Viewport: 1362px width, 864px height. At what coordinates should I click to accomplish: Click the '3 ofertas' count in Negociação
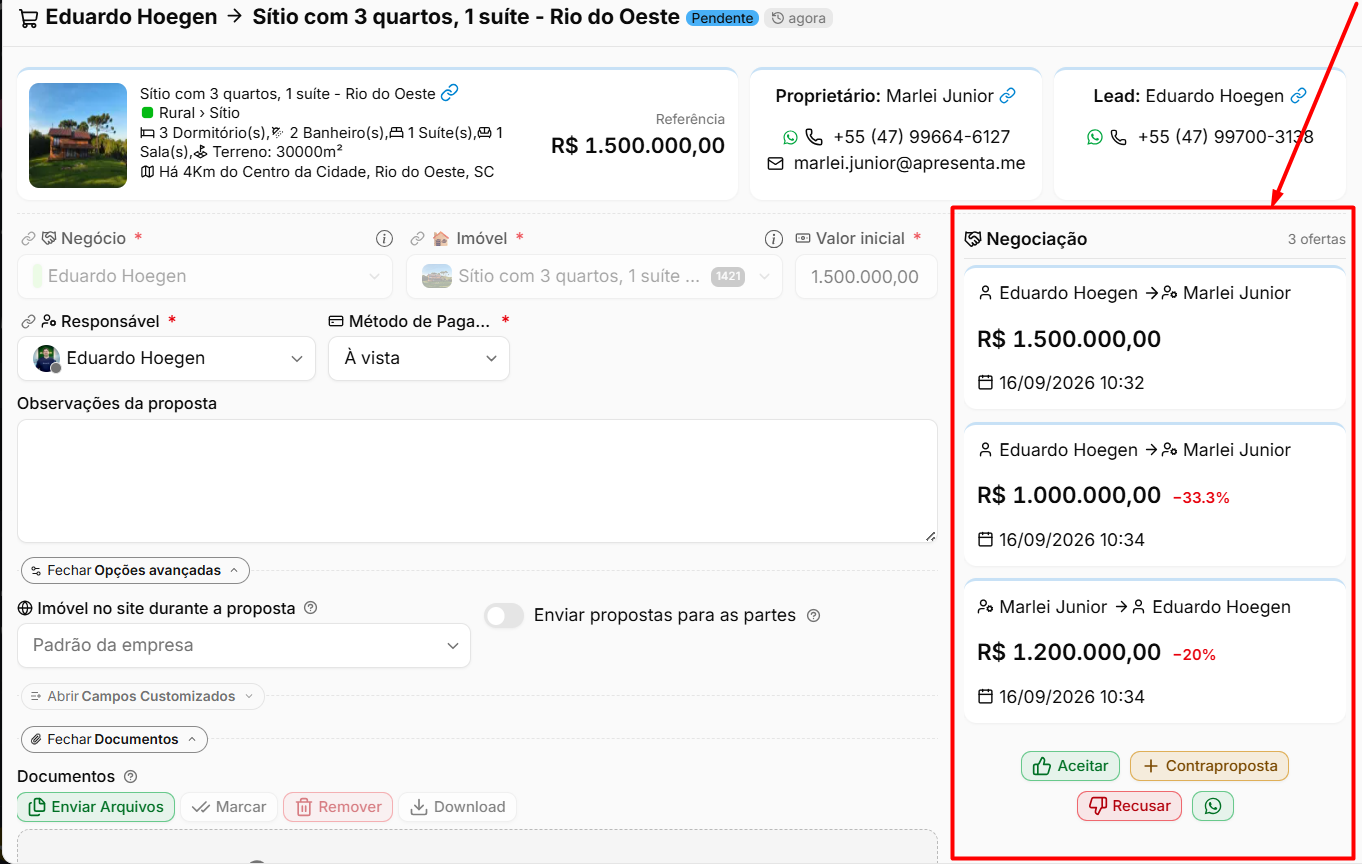coord(1316,240)
